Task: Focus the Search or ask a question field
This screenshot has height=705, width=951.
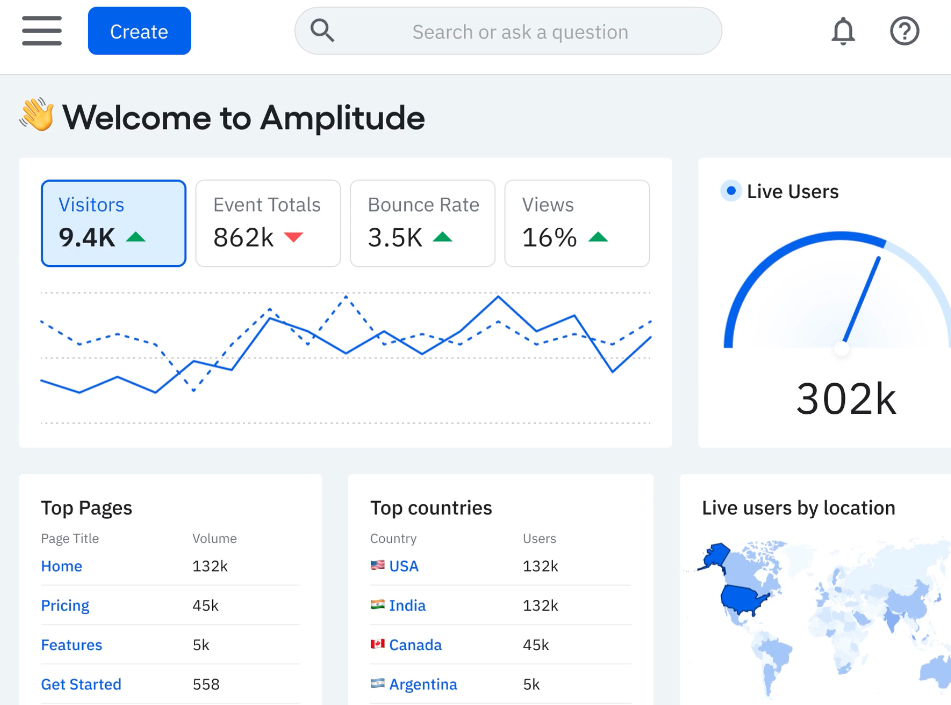Action: [x=508, y=31]
